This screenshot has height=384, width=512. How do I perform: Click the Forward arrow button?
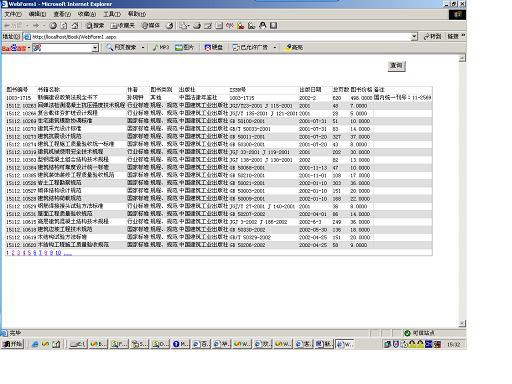tap(36, 25)
